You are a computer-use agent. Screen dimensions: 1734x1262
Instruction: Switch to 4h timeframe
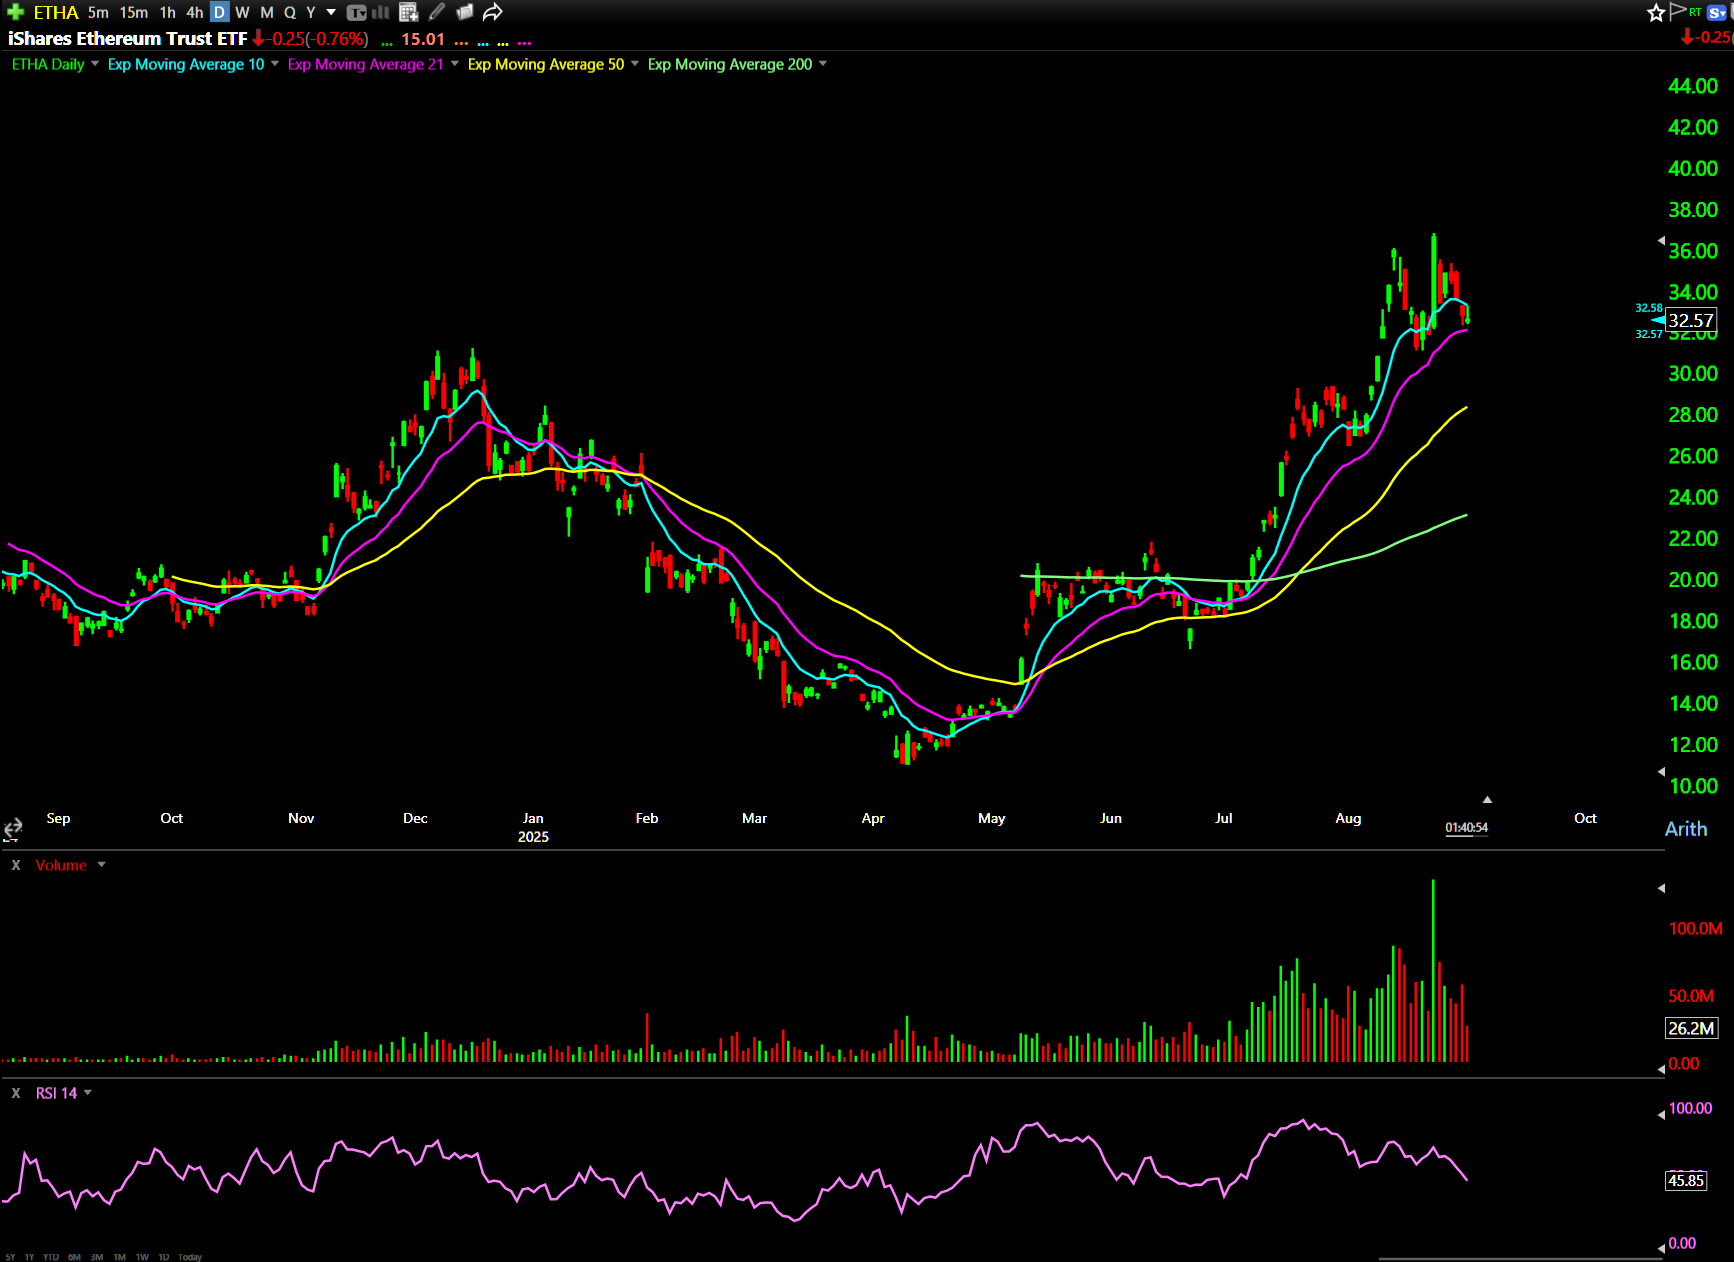[195, 12]
